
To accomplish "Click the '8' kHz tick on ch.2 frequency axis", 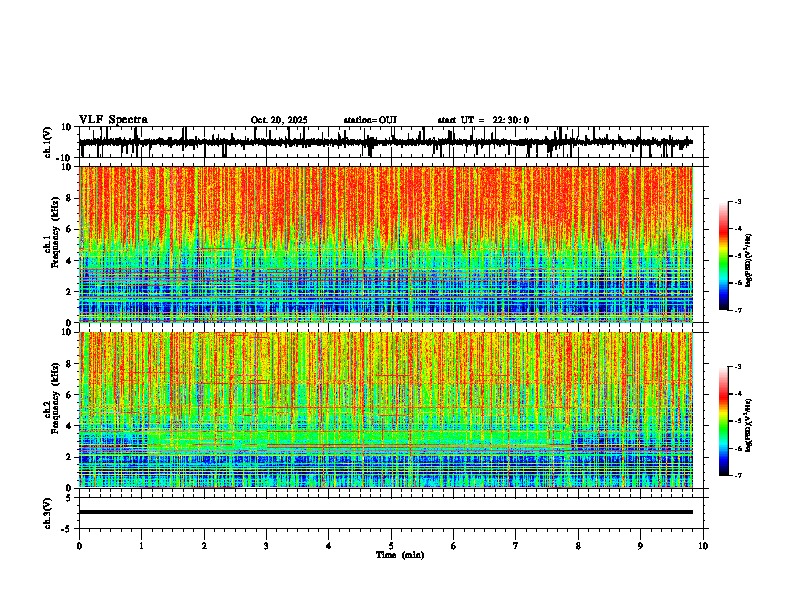I will pyautogui.click(x=70, y=364).
